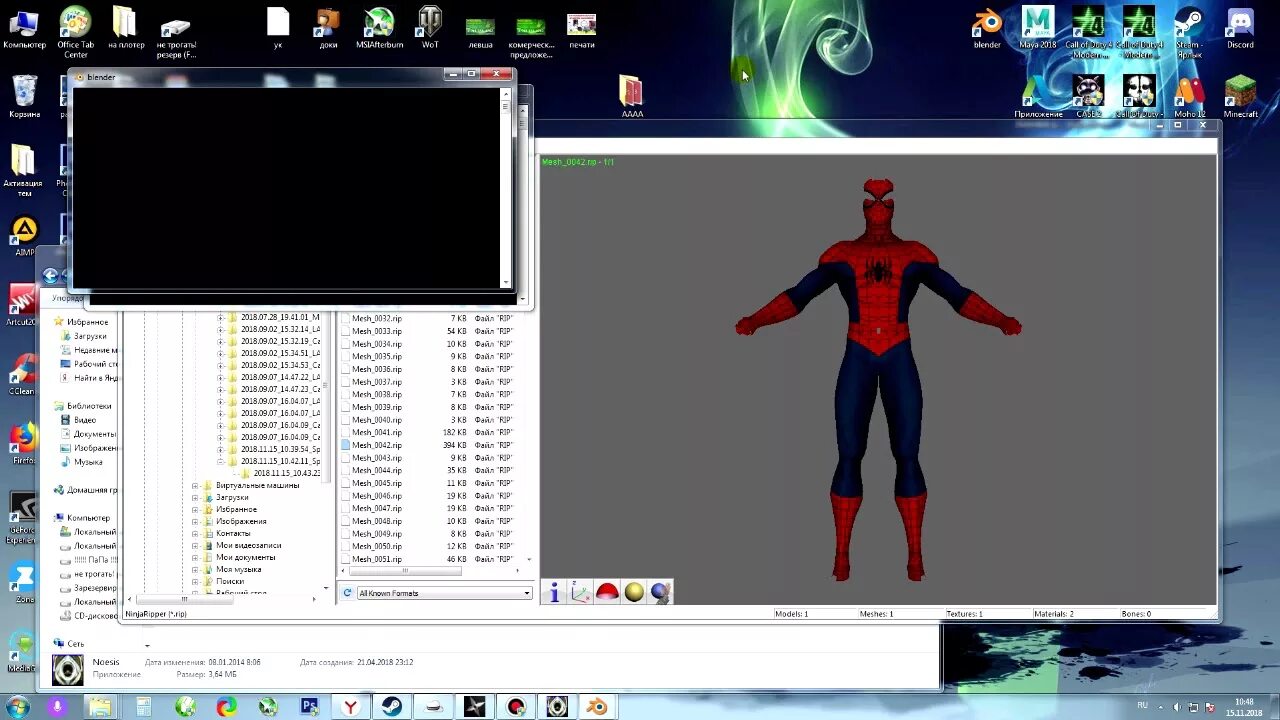Click the Blender icon in the taskbar
This screenshot has width=1280, height=720.
click(597, 707)
